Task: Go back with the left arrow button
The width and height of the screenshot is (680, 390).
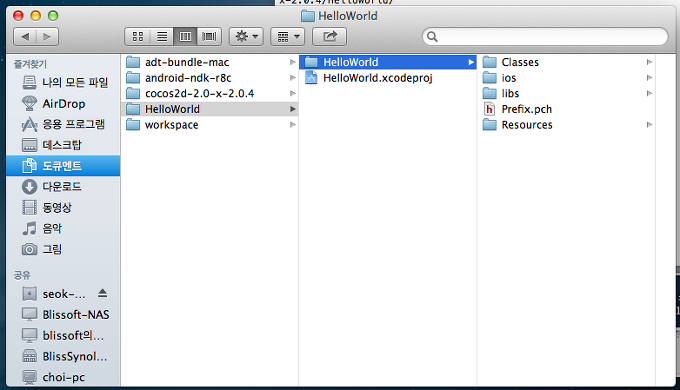Action: click(x=25, y=37)
